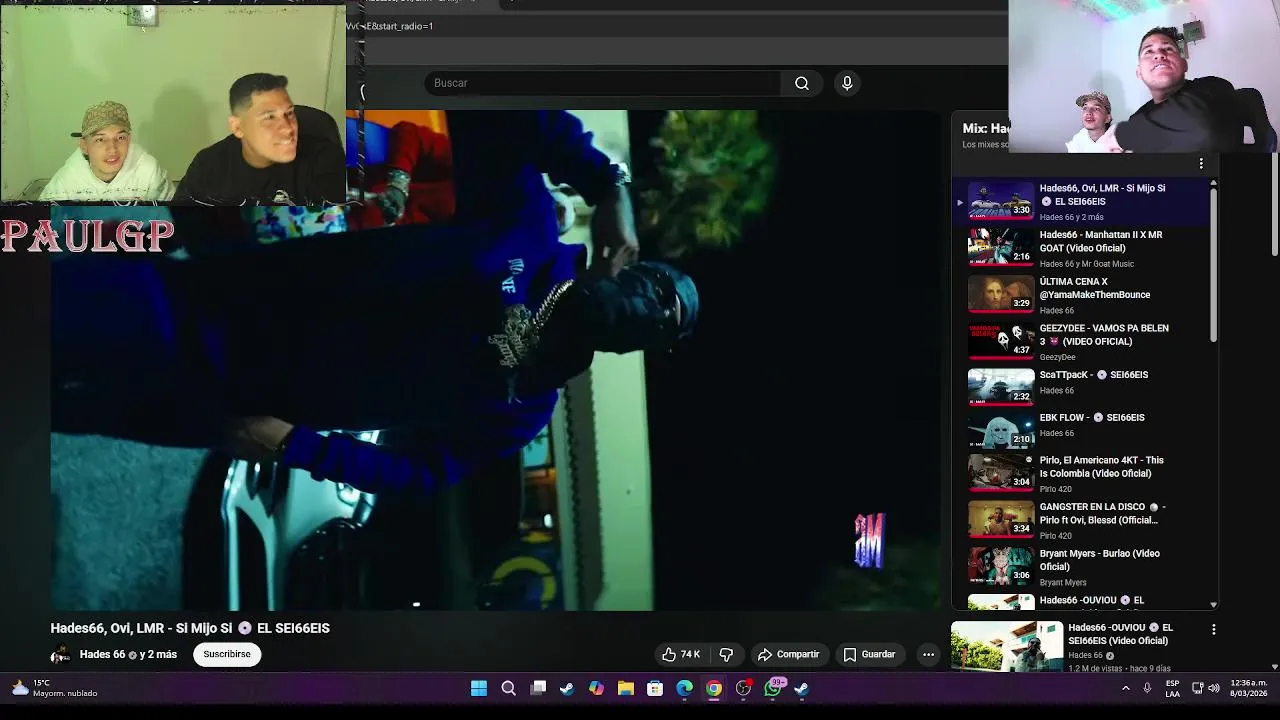Screen dimensions: 1280x720
Task: Open the Hades 66 channel link
Action: pos(102,654)
